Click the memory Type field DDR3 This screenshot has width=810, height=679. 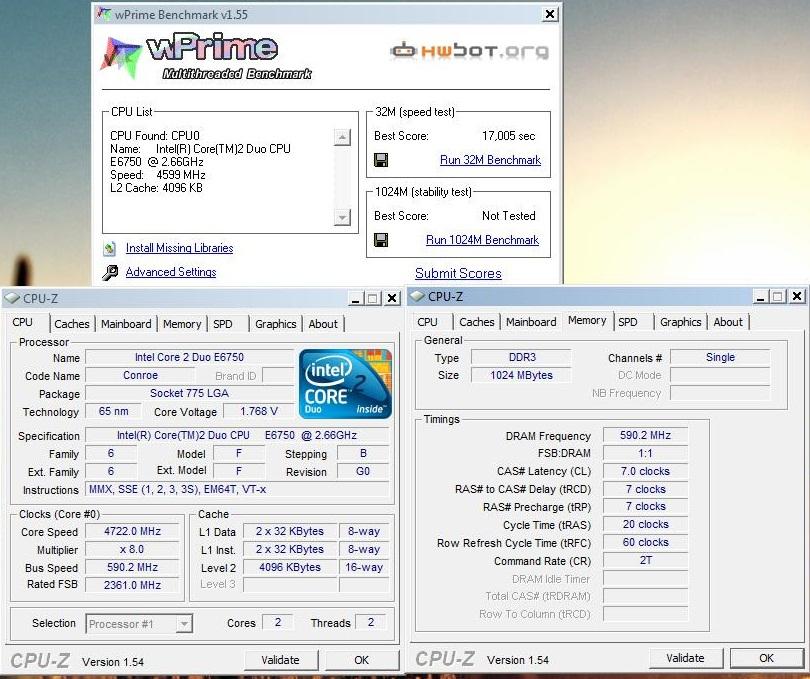pyautogui.click(x=522, y=357)
